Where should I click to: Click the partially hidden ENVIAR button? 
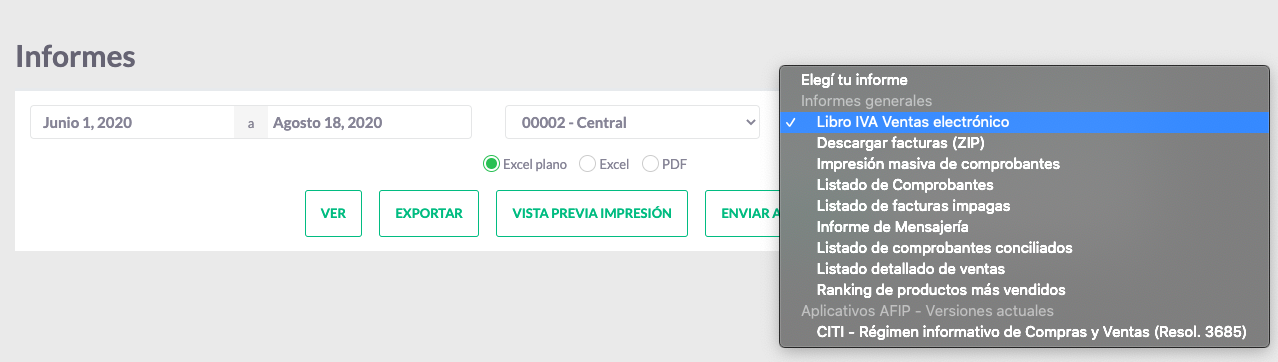click(743, 213)
